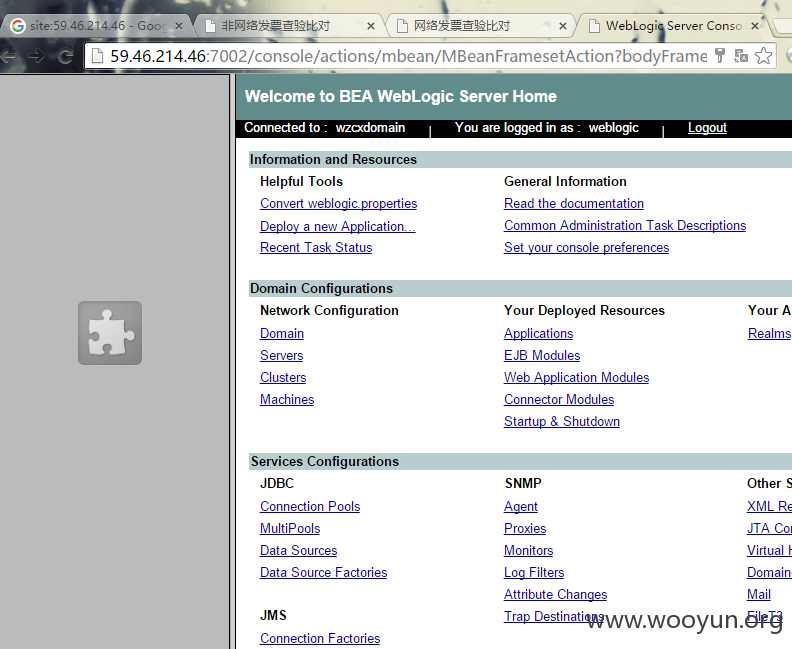Viewport: 792px width, 649px height.
Task: Open the Applications link
Action: (538, 333)
